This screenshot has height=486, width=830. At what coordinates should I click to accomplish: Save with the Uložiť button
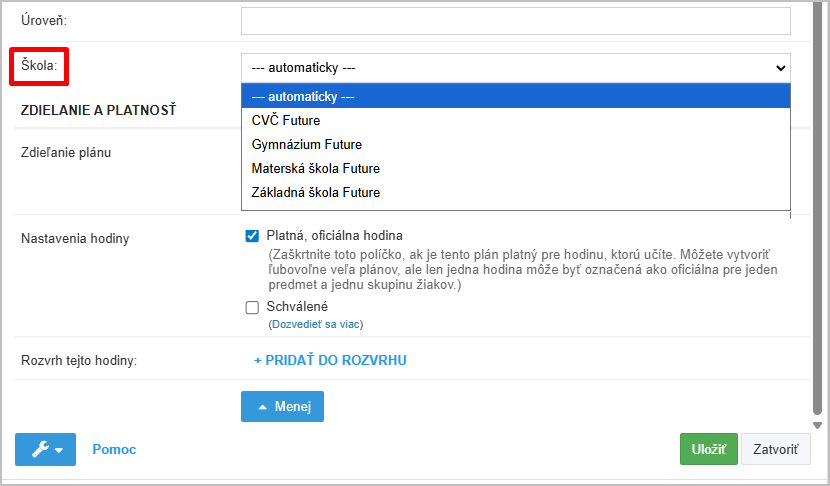pos(708,450)
